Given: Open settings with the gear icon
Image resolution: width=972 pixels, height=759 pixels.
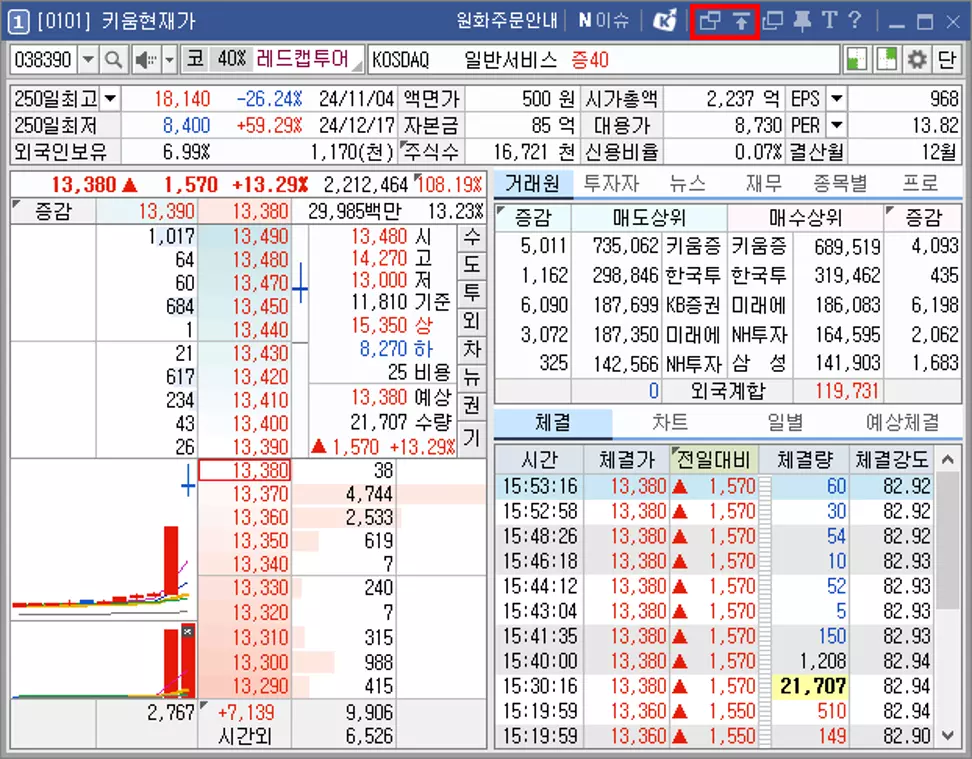Looking at the screenshot, I should [x=917, y=60].
